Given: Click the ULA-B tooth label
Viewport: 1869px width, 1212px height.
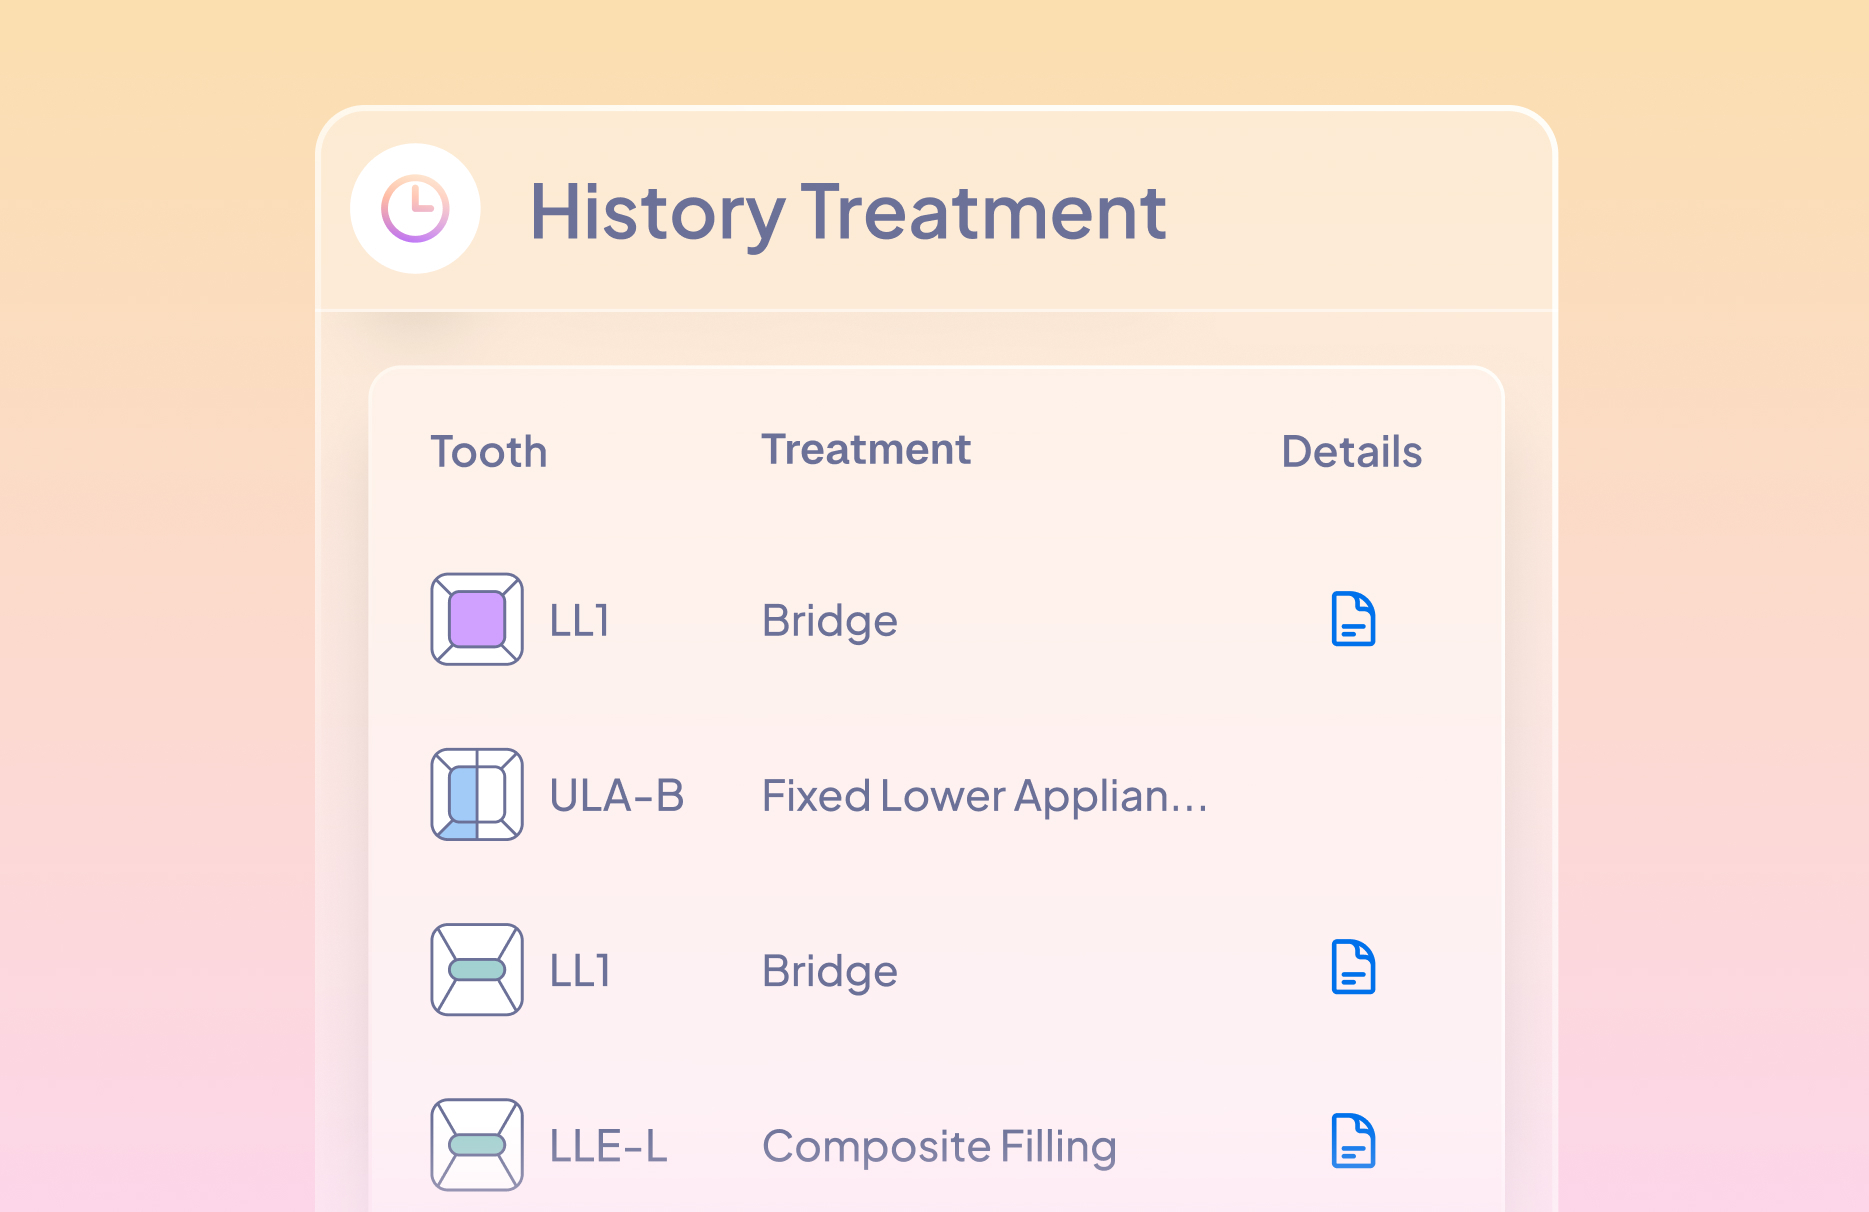Looking at the screenshot, I should [617, 796].
